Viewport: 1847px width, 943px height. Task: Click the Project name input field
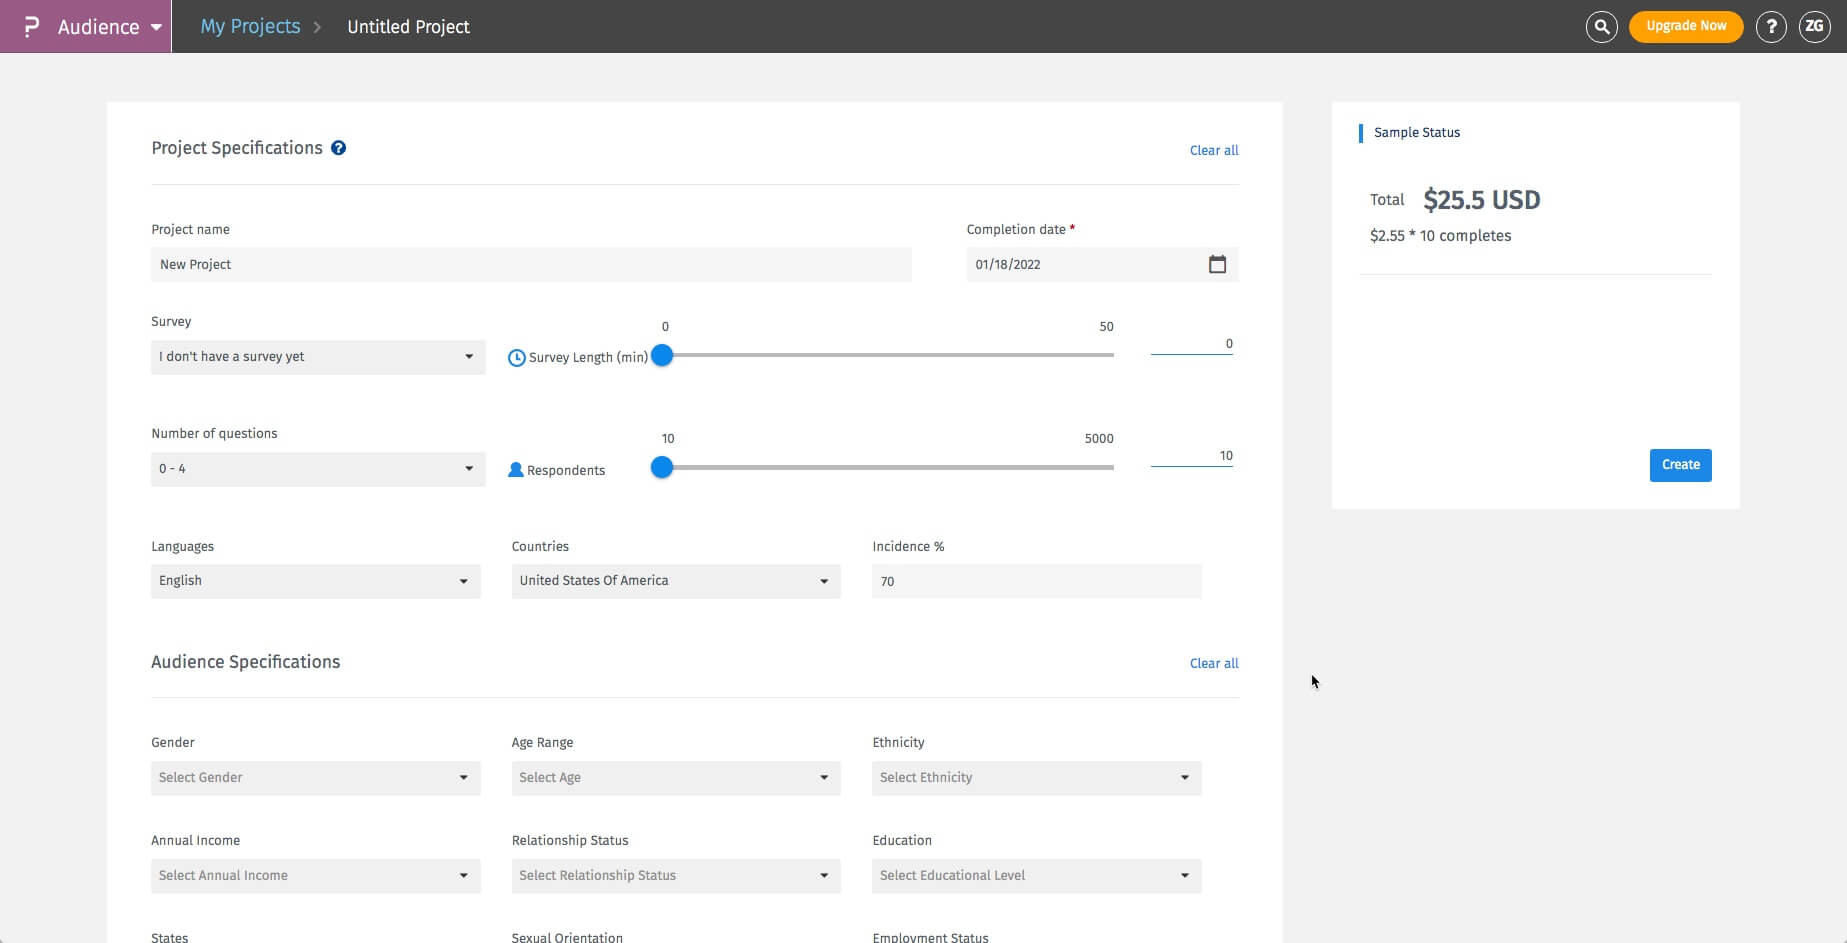(530, 265)
